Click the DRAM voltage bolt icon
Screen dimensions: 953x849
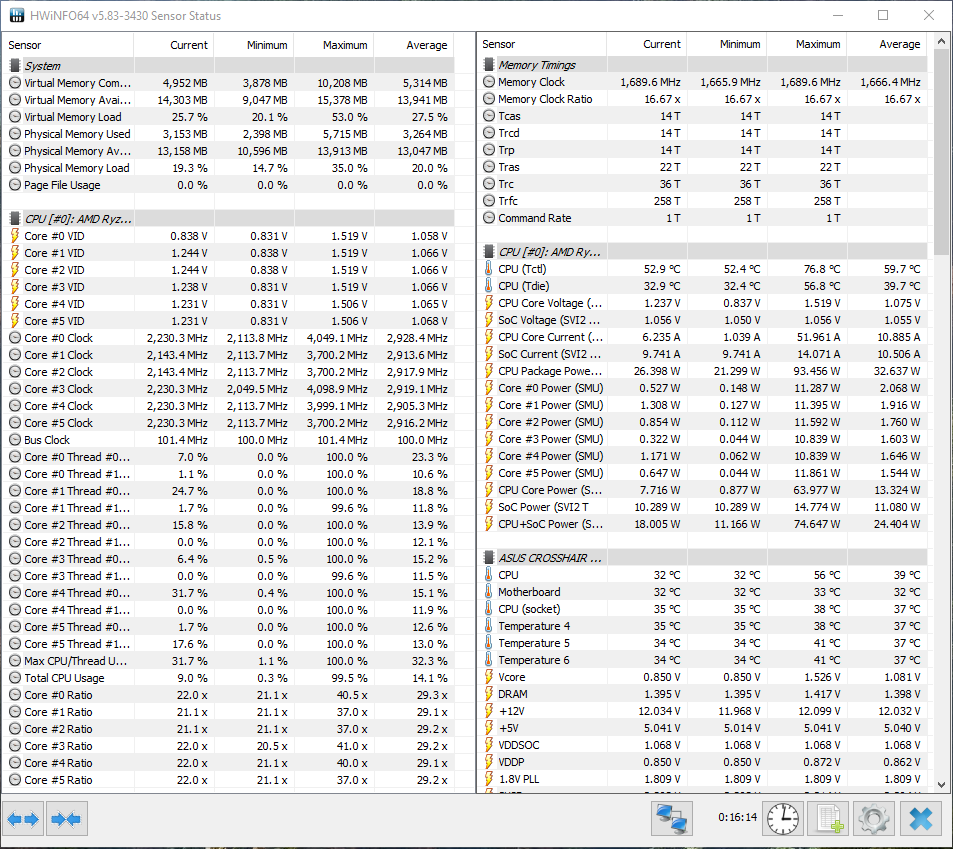pos(489,693)
